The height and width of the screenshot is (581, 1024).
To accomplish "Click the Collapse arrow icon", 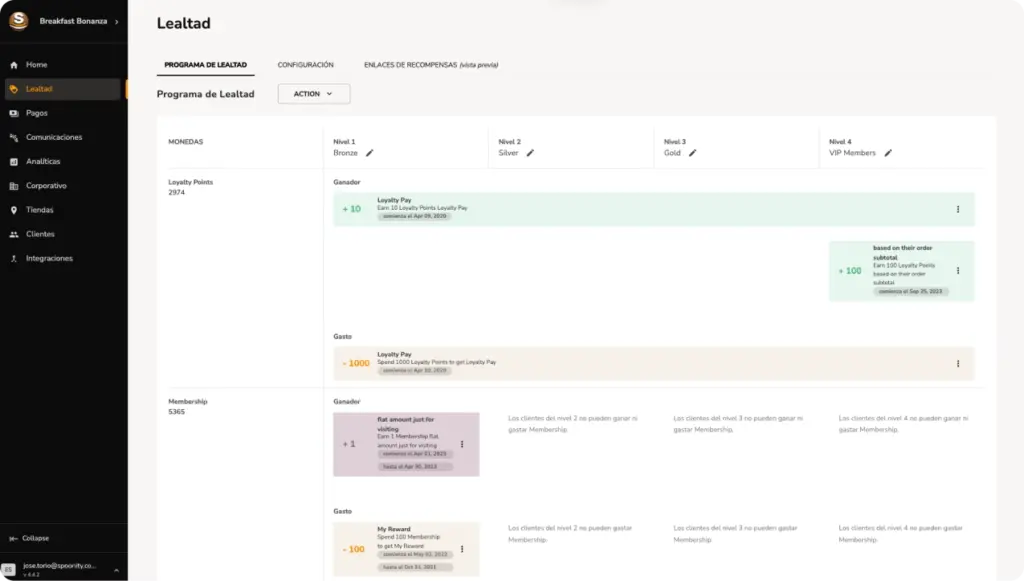I will click(13, 539).
